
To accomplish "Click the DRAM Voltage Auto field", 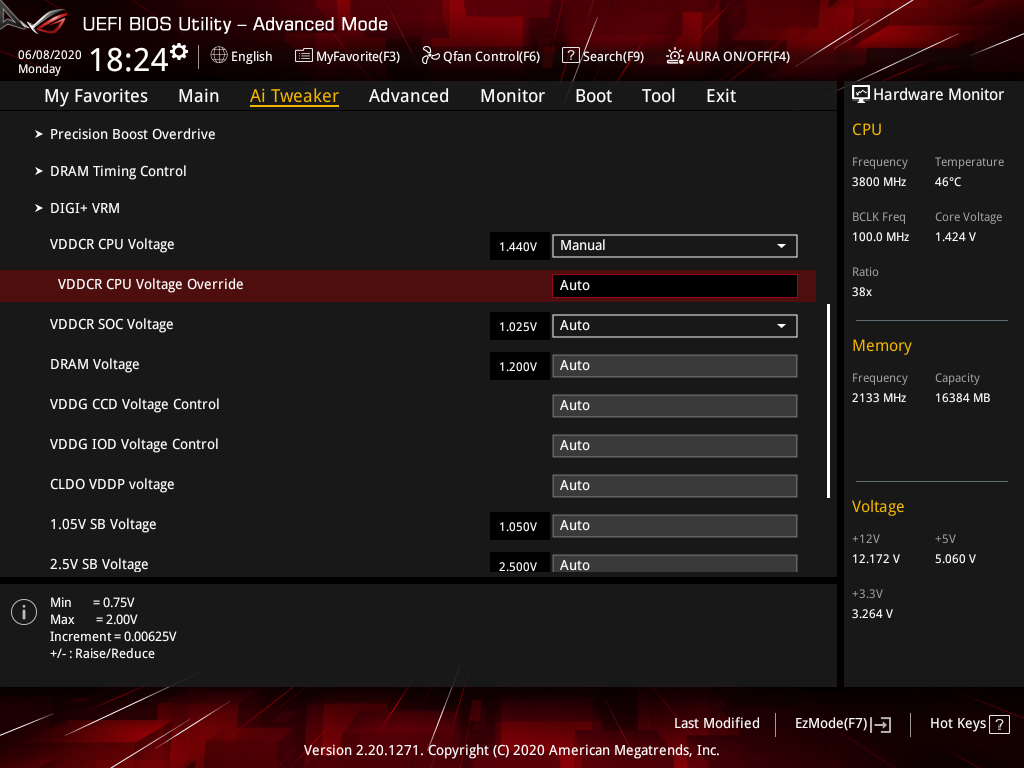I will pyautogui.click(x=675, y=366).
